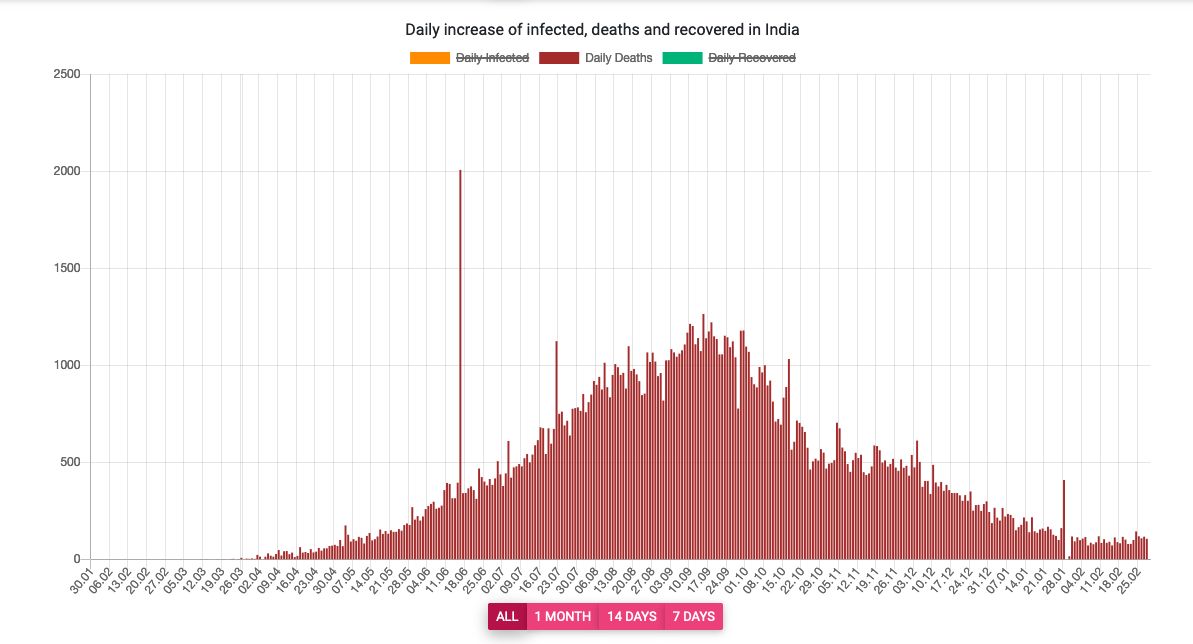Click the 27.08 date label on x-axis

pyautogui.click(x=641, y=580)
